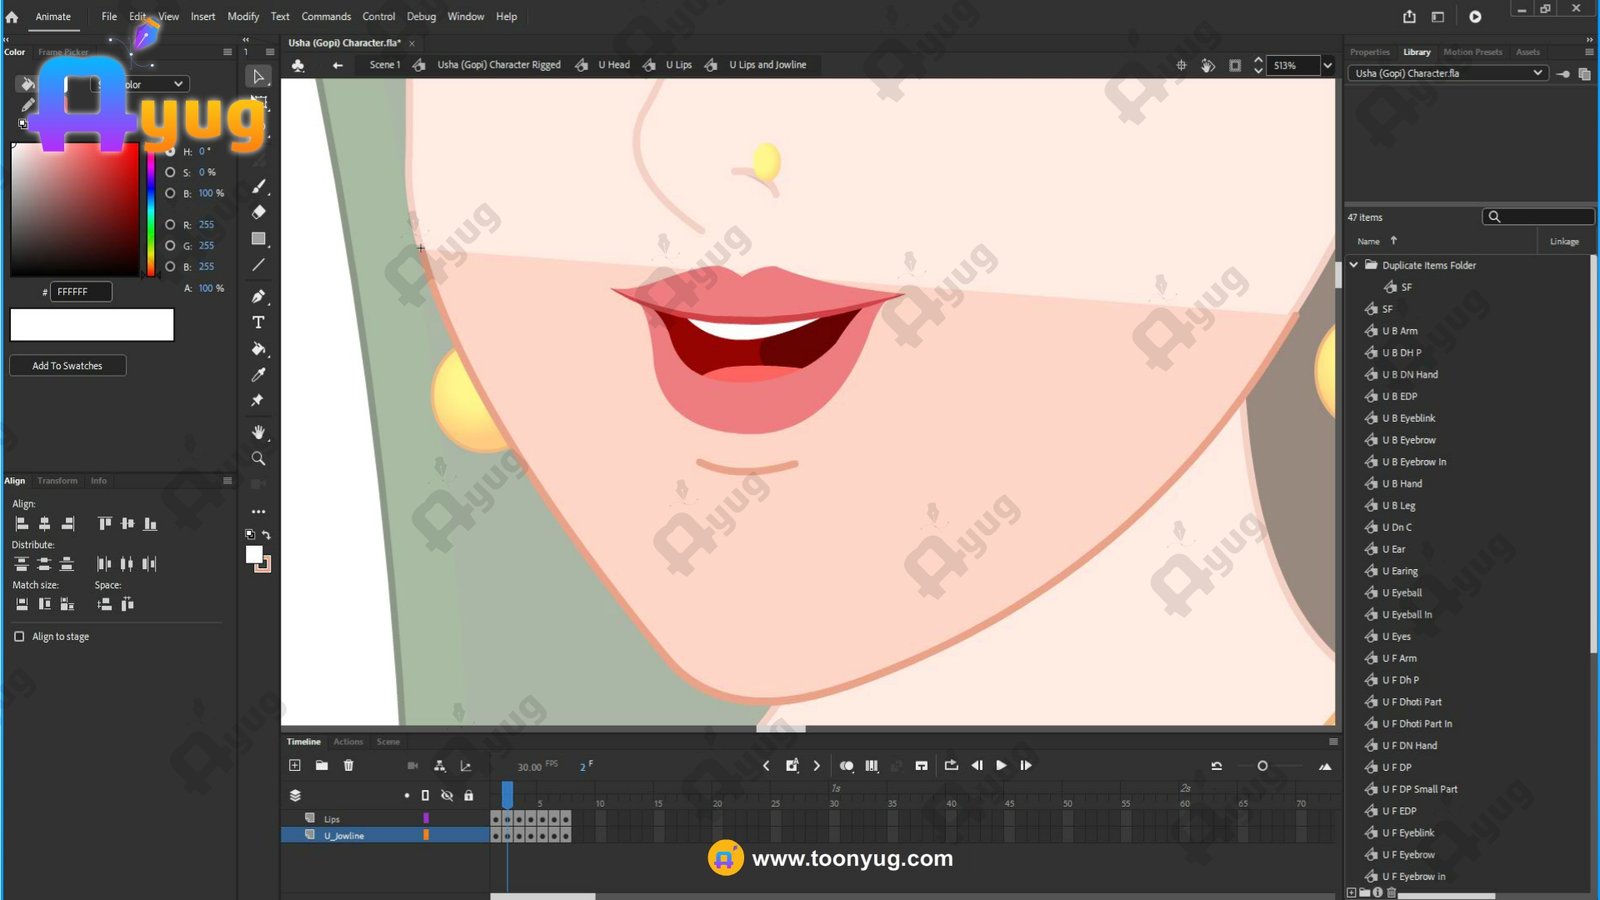This screenshot has height=900, width=1600.
Task: Click the white color preview swatch
Action: [92, 324]
